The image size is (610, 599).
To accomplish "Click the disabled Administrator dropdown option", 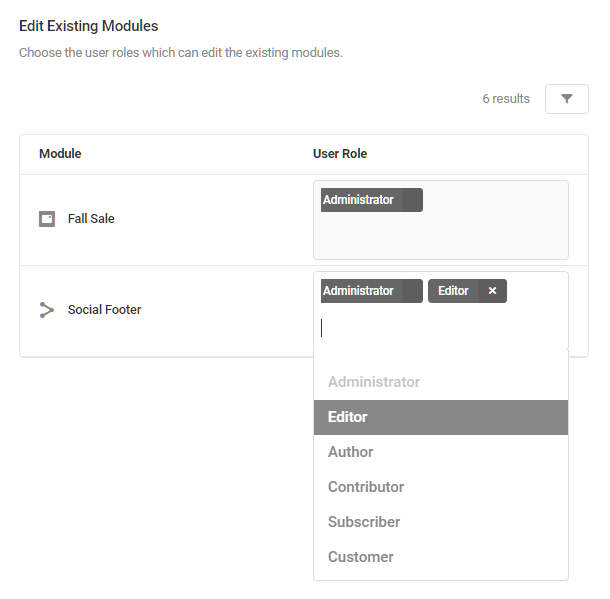I will click(441, 382).
